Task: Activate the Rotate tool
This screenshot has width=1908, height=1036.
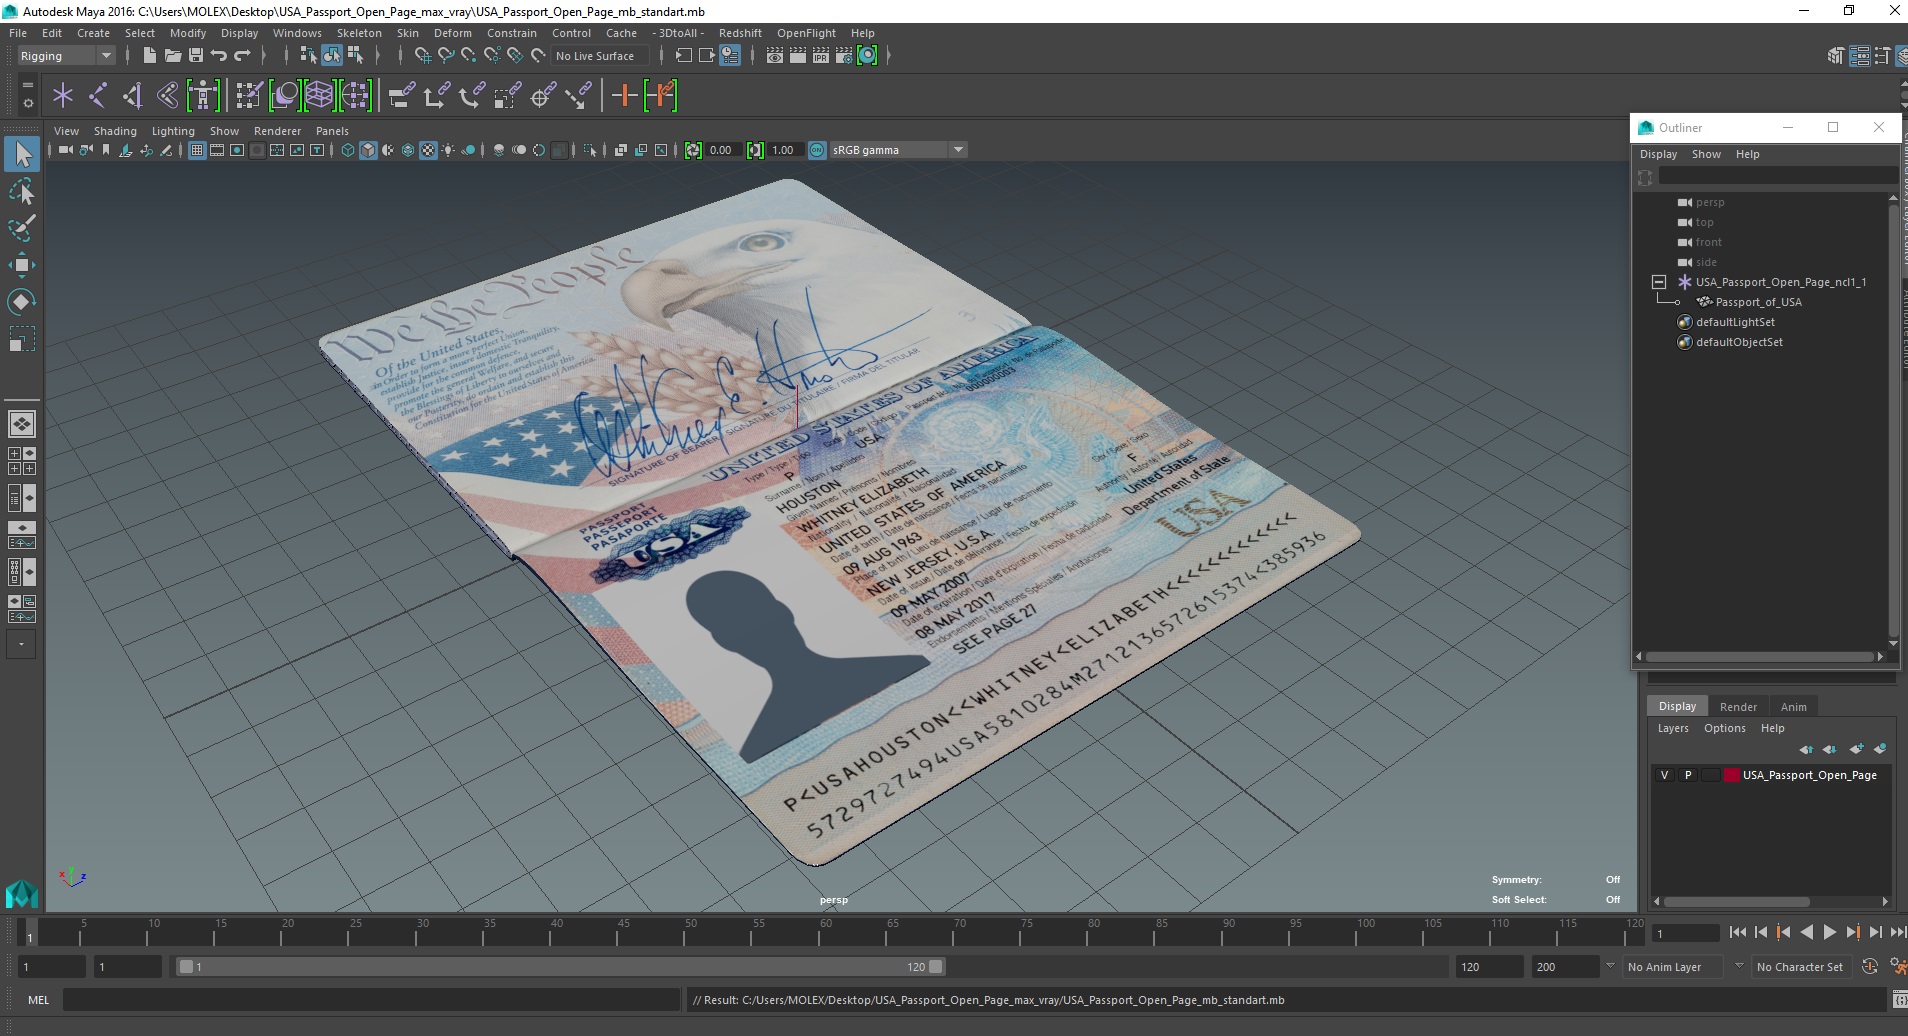Action: [22, 302]
